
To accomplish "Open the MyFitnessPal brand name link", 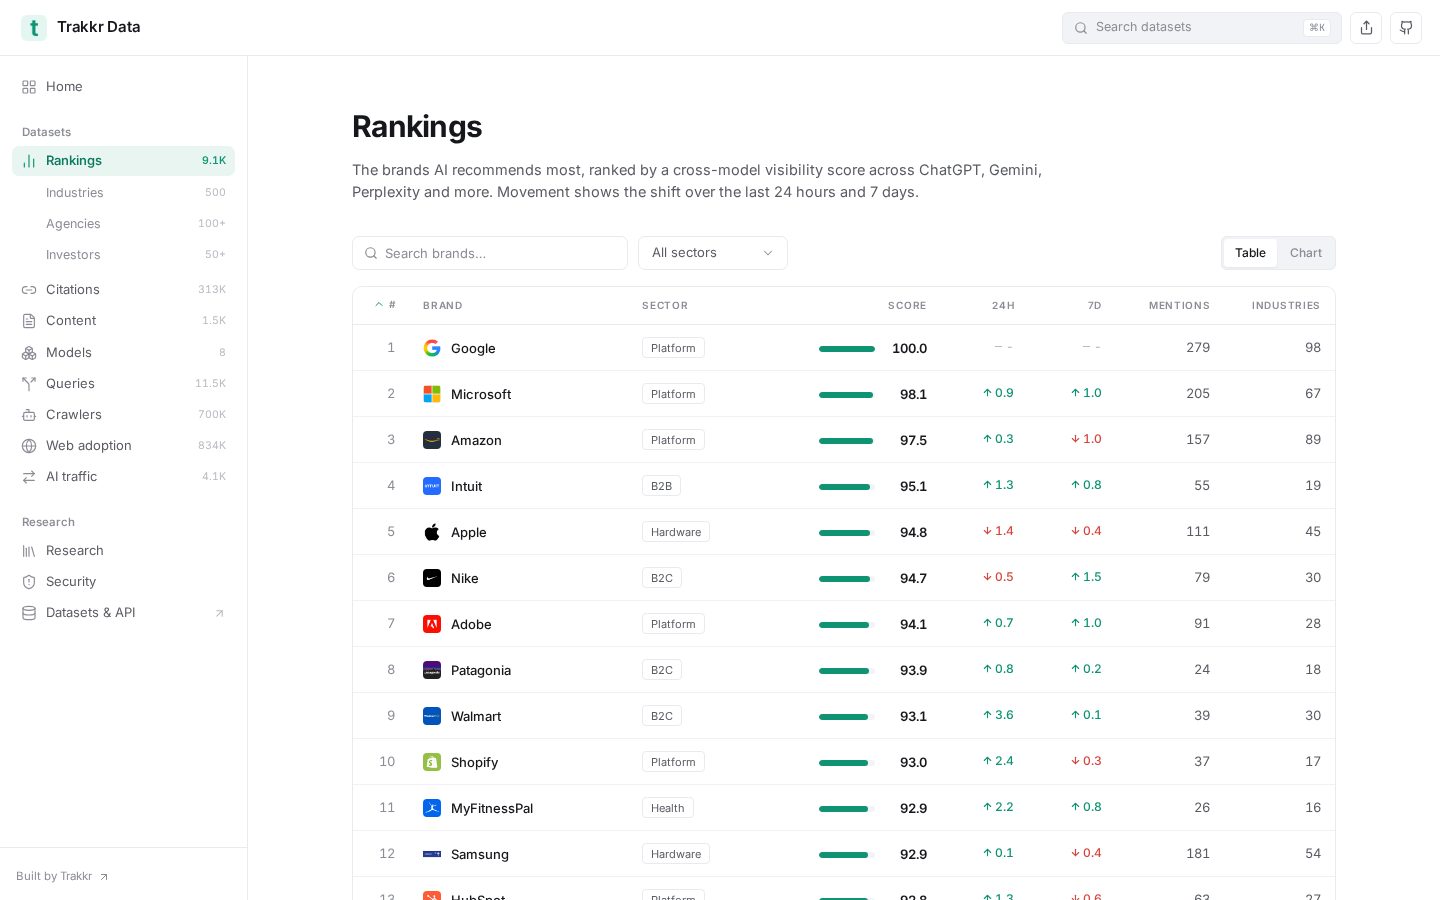I will pos(492,808).
